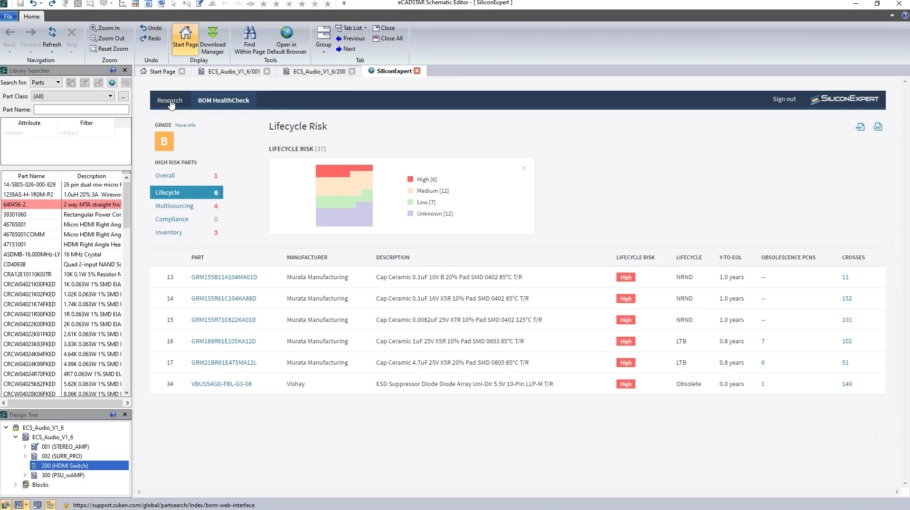Screen dimensions: 910x510
Task: Click the Part Class ellipsis browse button
Action: coord(123,96)
